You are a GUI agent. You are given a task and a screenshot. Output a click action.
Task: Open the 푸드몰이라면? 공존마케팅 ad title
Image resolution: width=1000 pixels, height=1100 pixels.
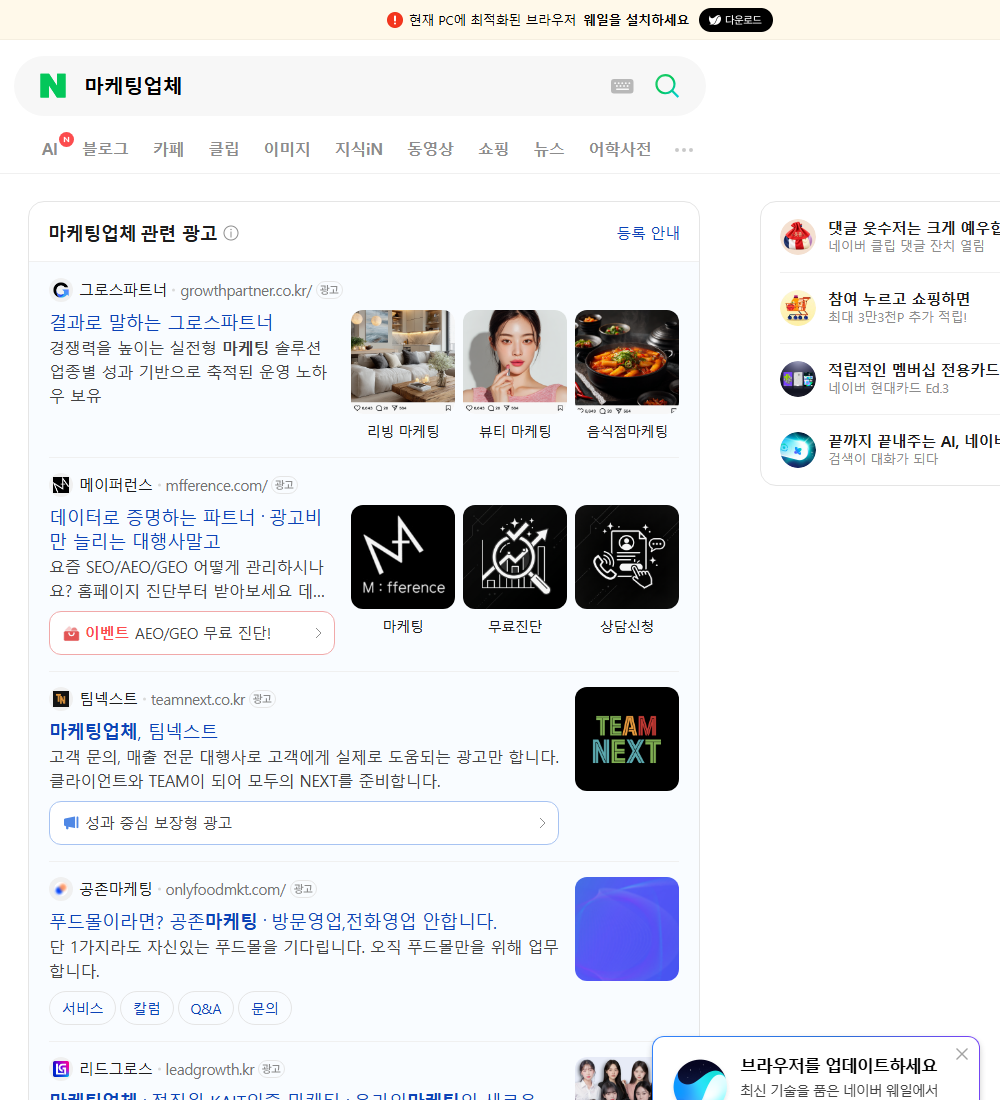273,921
